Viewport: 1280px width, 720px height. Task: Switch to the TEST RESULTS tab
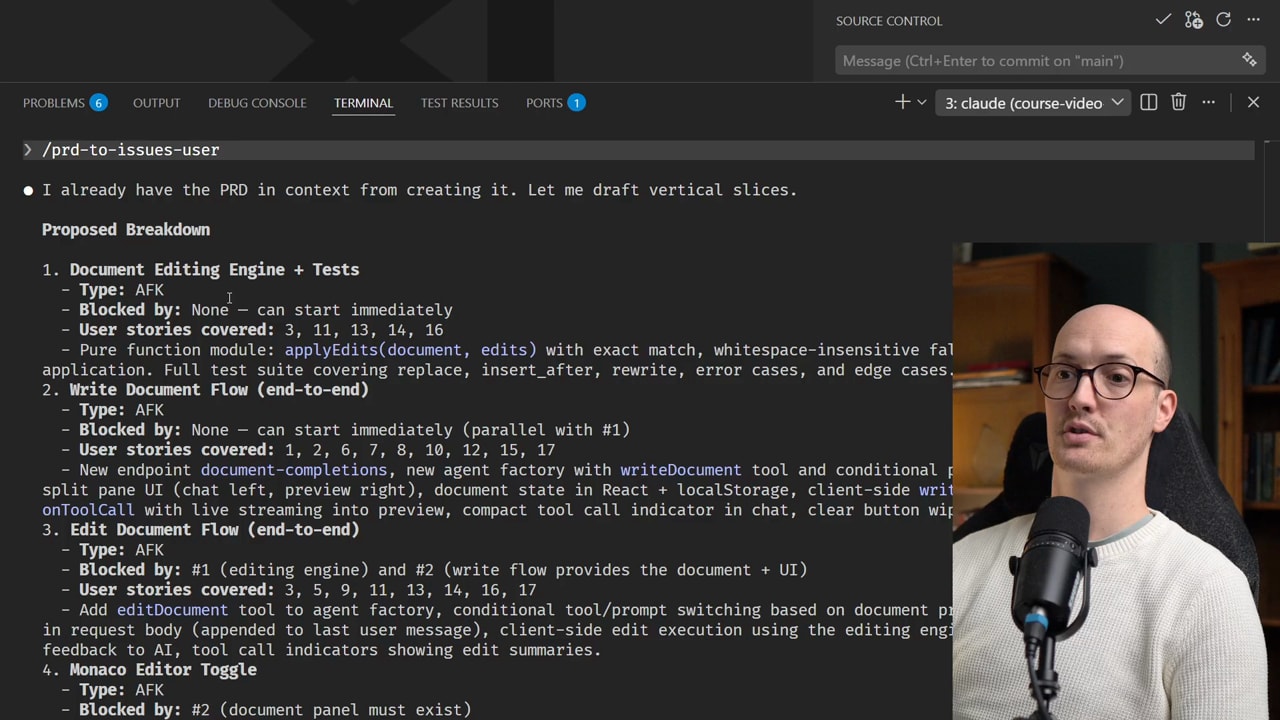(x=459, y=102)
